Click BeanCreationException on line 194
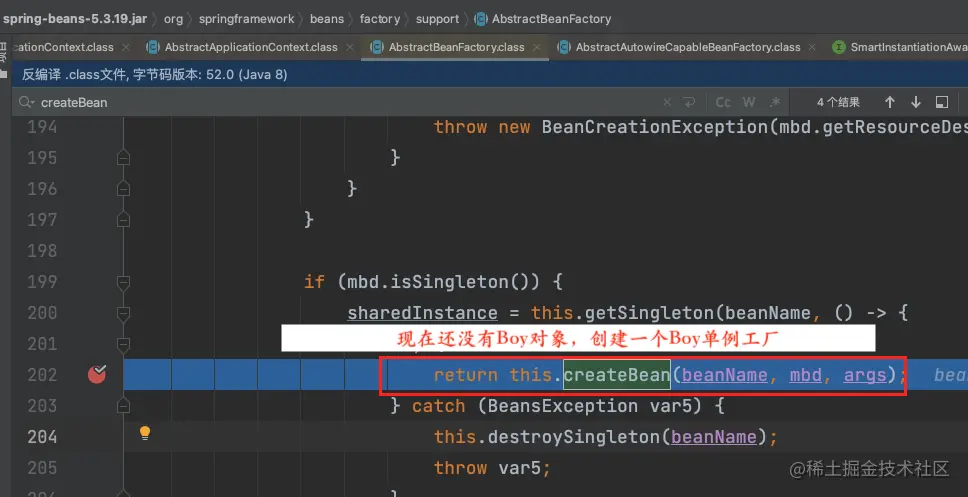 coord(654,127)
